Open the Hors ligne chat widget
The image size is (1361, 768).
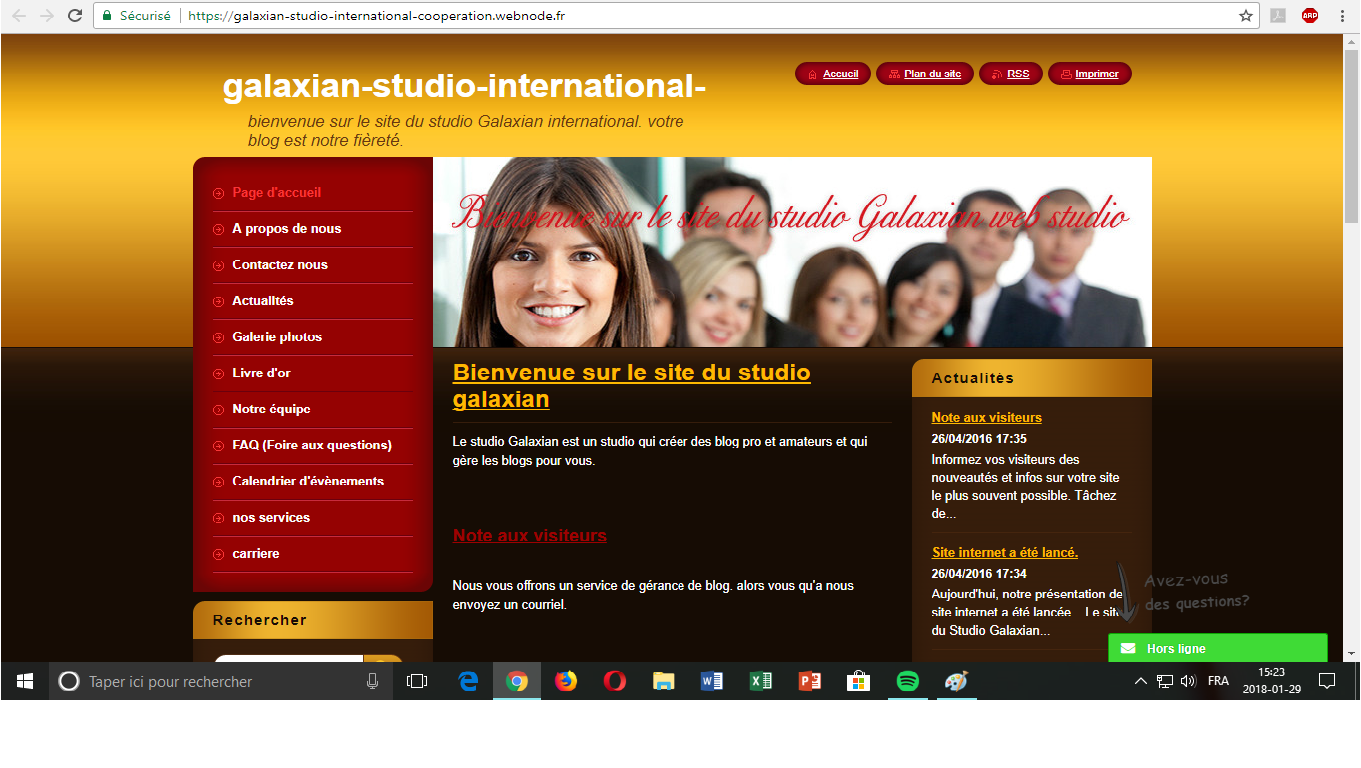[x=1218, y=648]
